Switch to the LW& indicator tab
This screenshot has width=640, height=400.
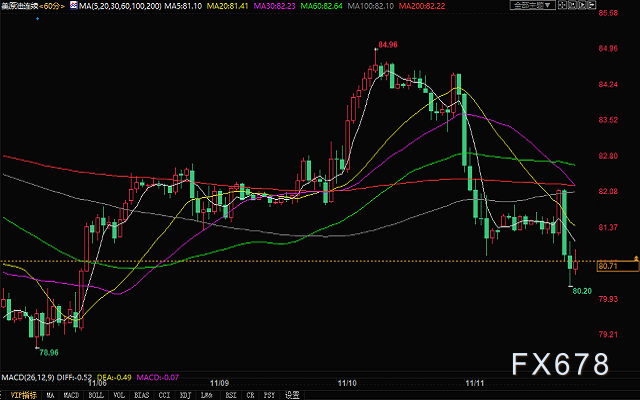[x=207, y=395]
